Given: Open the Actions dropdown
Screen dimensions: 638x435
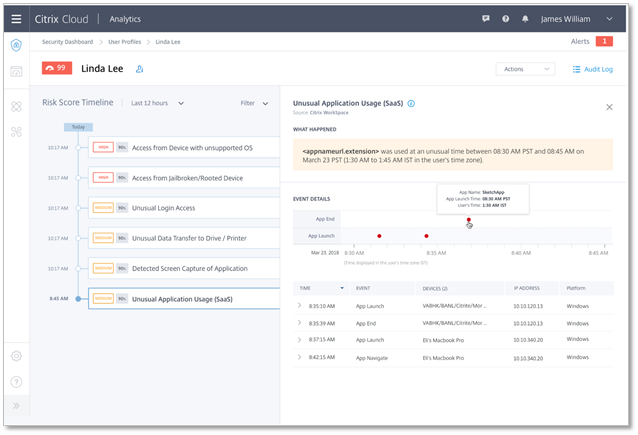Looking at the screenshot, I should (x=525, y=69).
